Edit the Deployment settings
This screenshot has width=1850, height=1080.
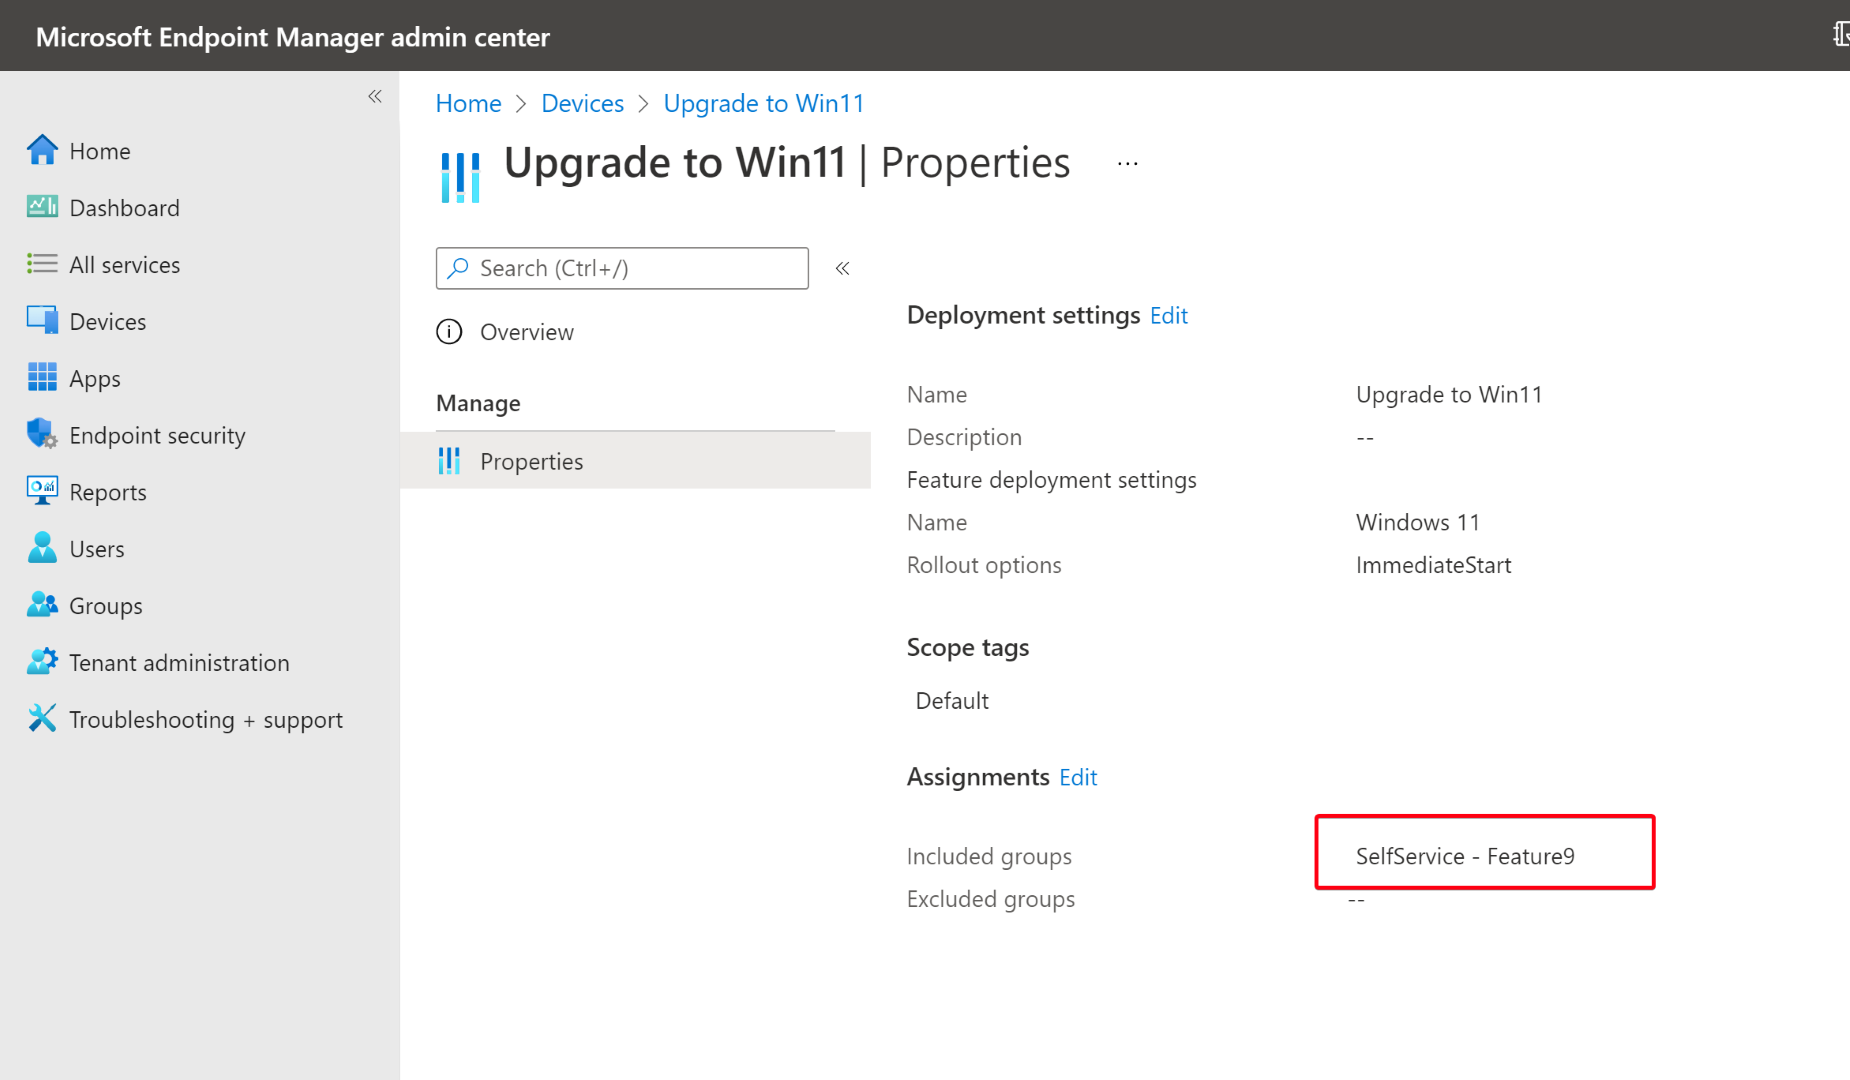pyautogui.click(x=1168, y=316)
